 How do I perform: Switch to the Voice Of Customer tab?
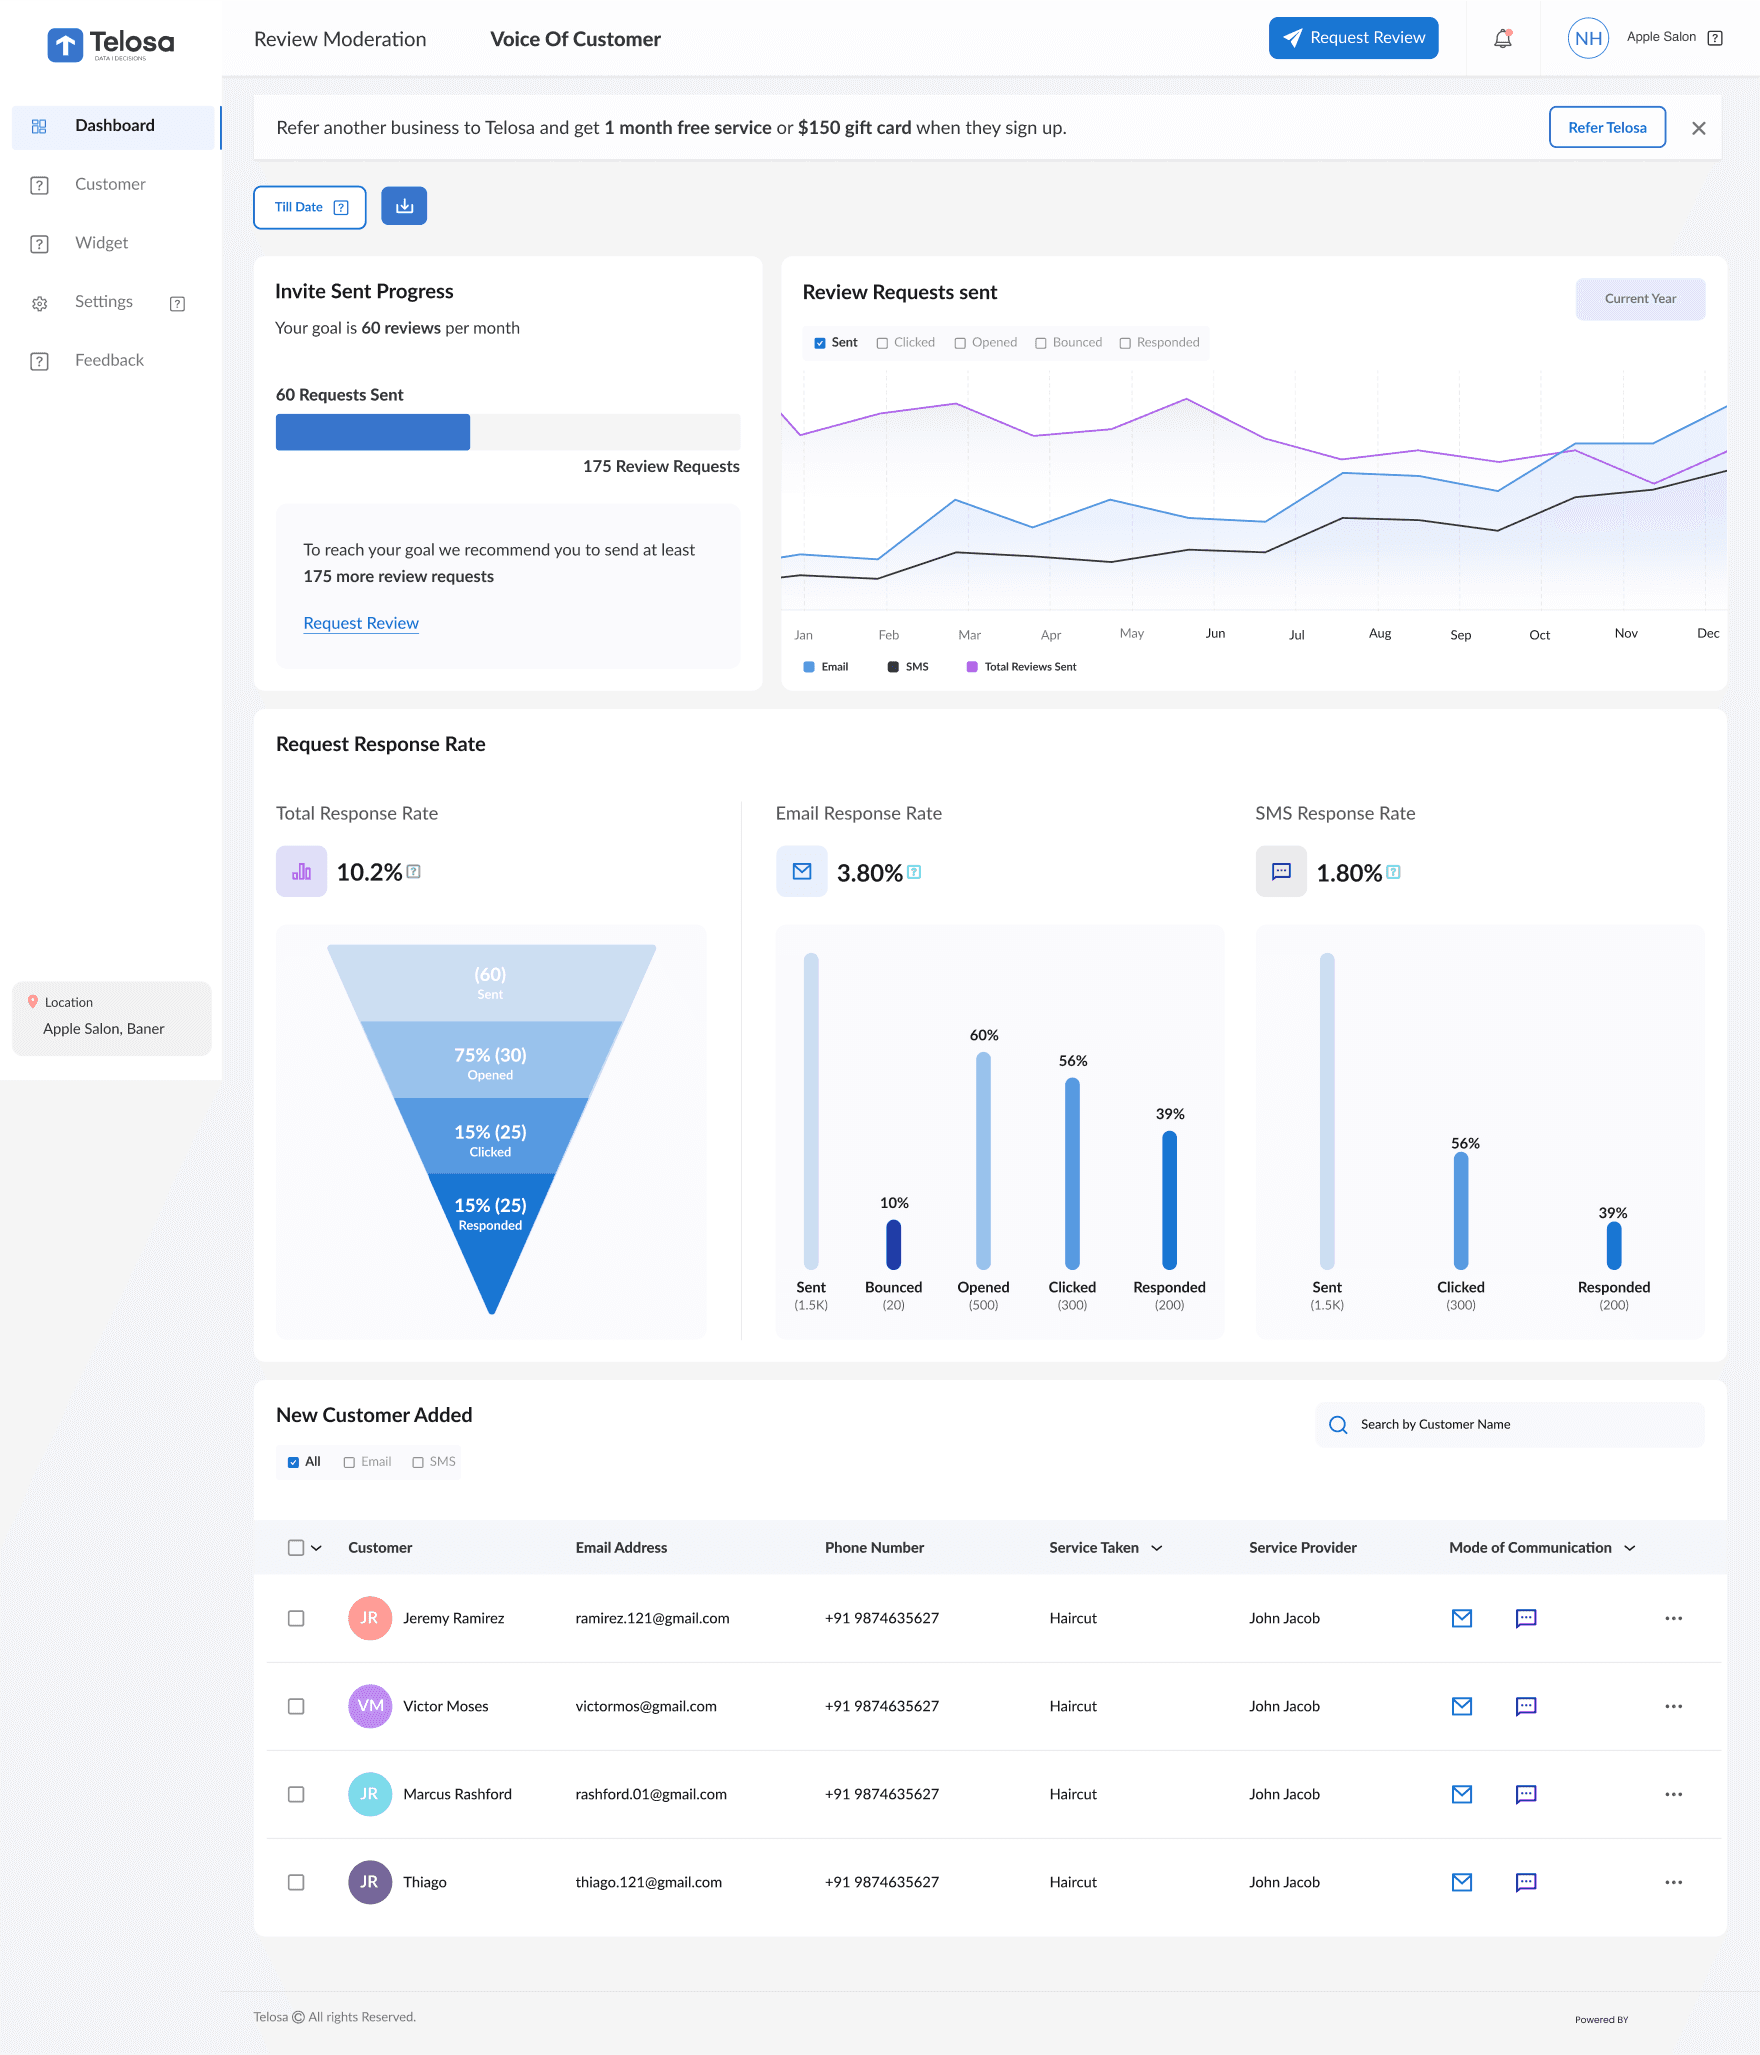pos(575,39)
